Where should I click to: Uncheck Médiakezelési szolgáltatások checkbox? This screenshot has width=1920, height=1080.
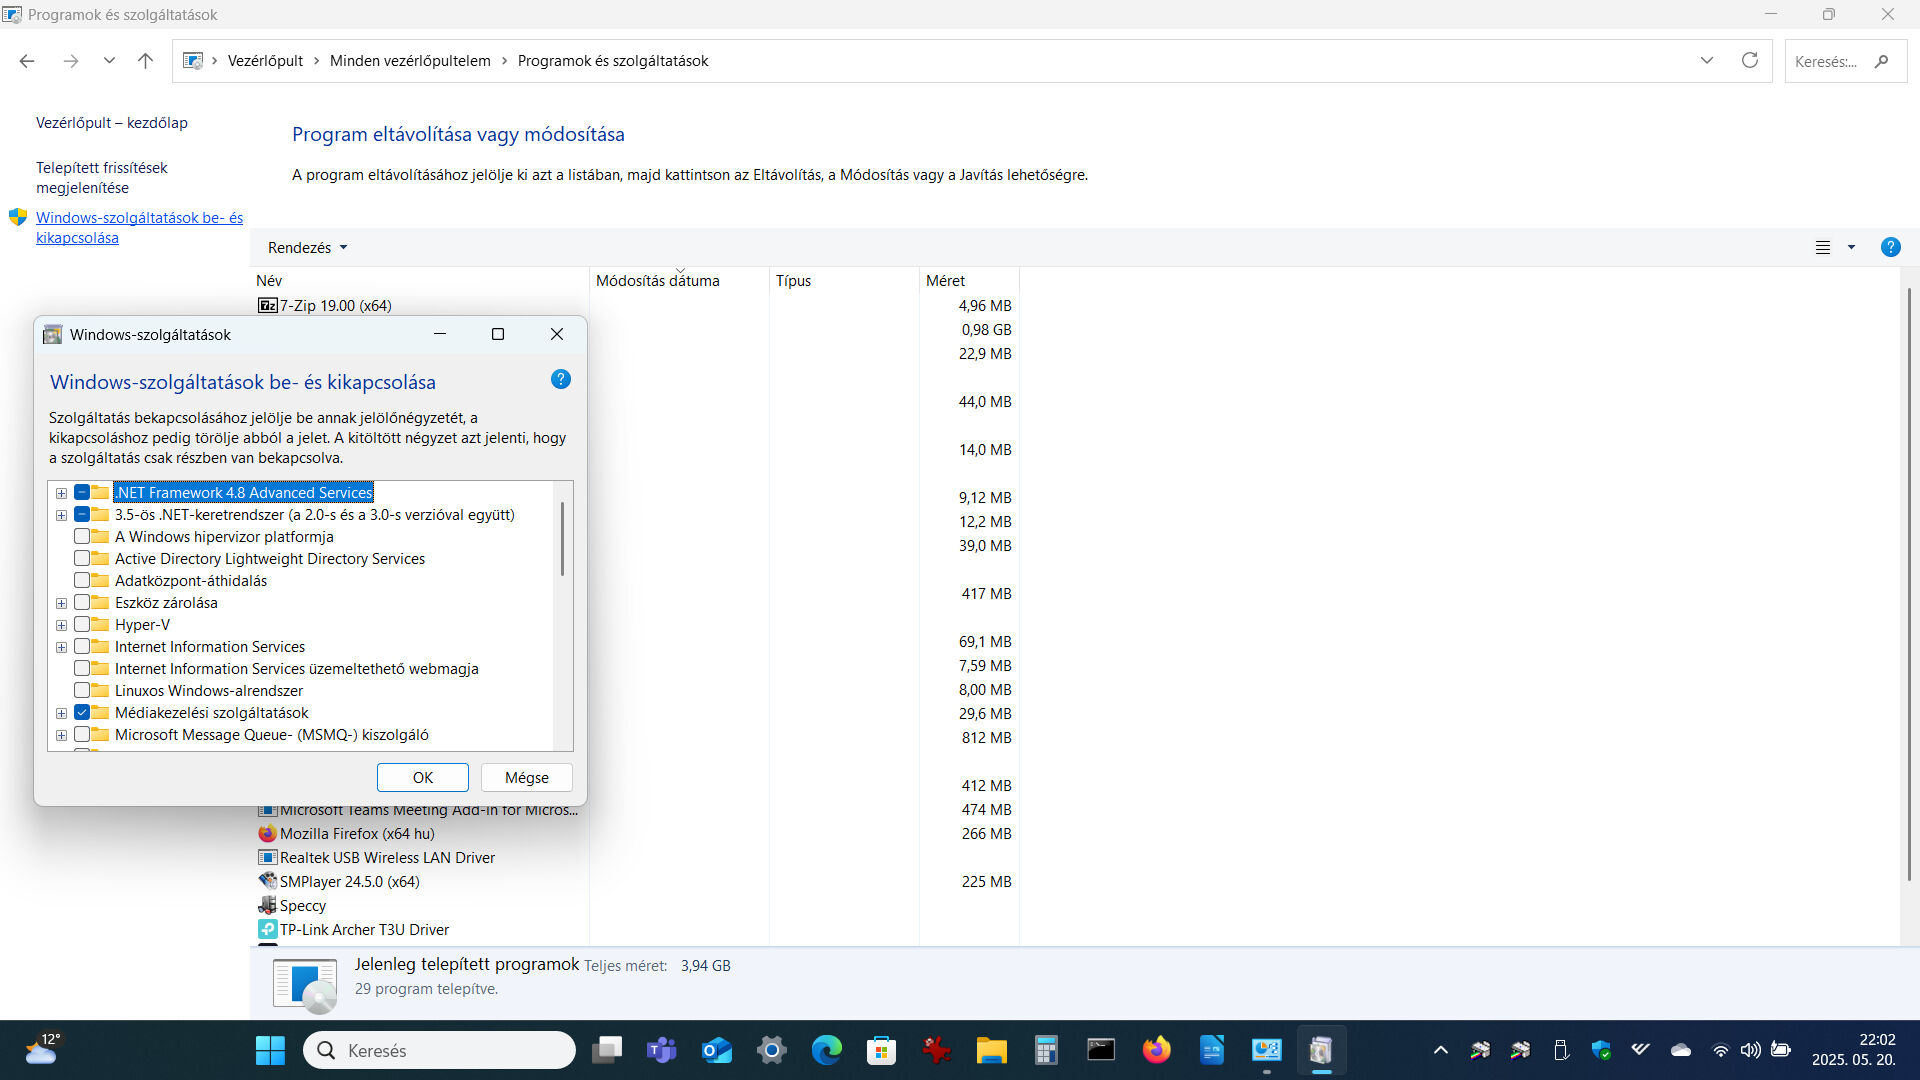82,712
